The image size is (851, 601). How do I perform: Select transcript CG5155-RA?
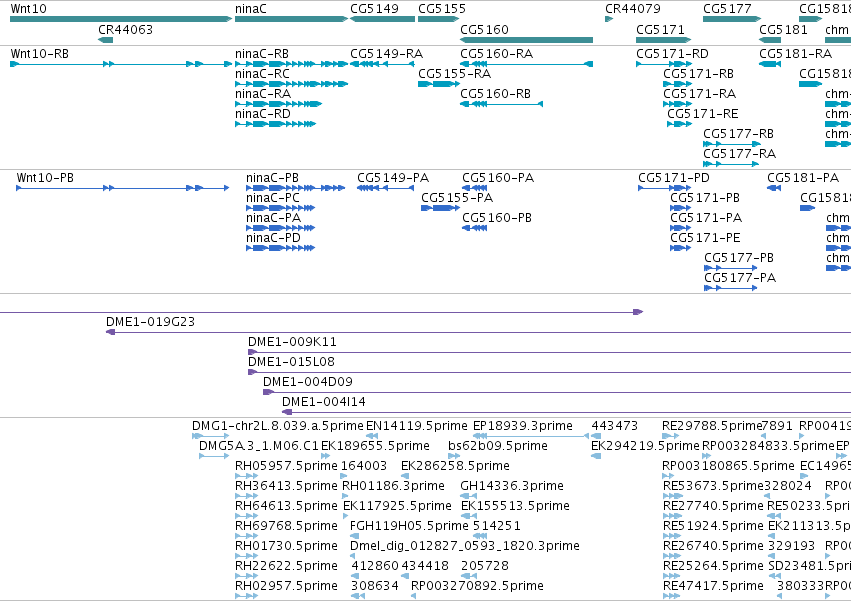click(x=439, y=84)
